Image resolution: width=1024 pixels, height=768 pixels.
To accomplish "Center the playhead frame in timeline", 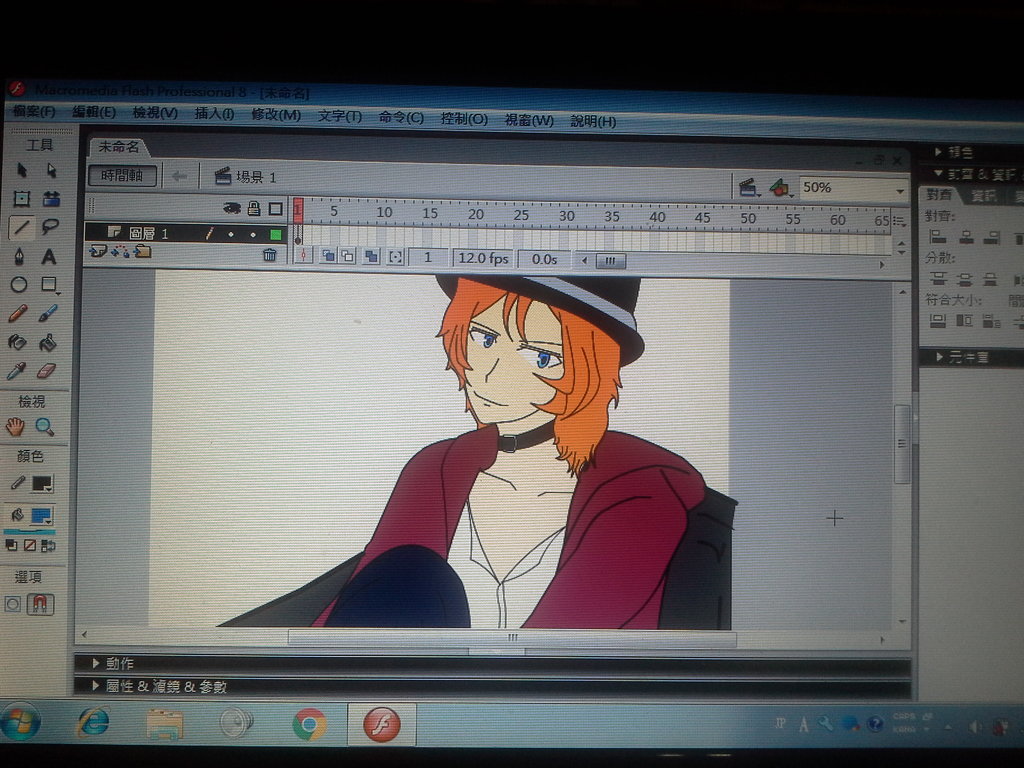I will [303, 255].
